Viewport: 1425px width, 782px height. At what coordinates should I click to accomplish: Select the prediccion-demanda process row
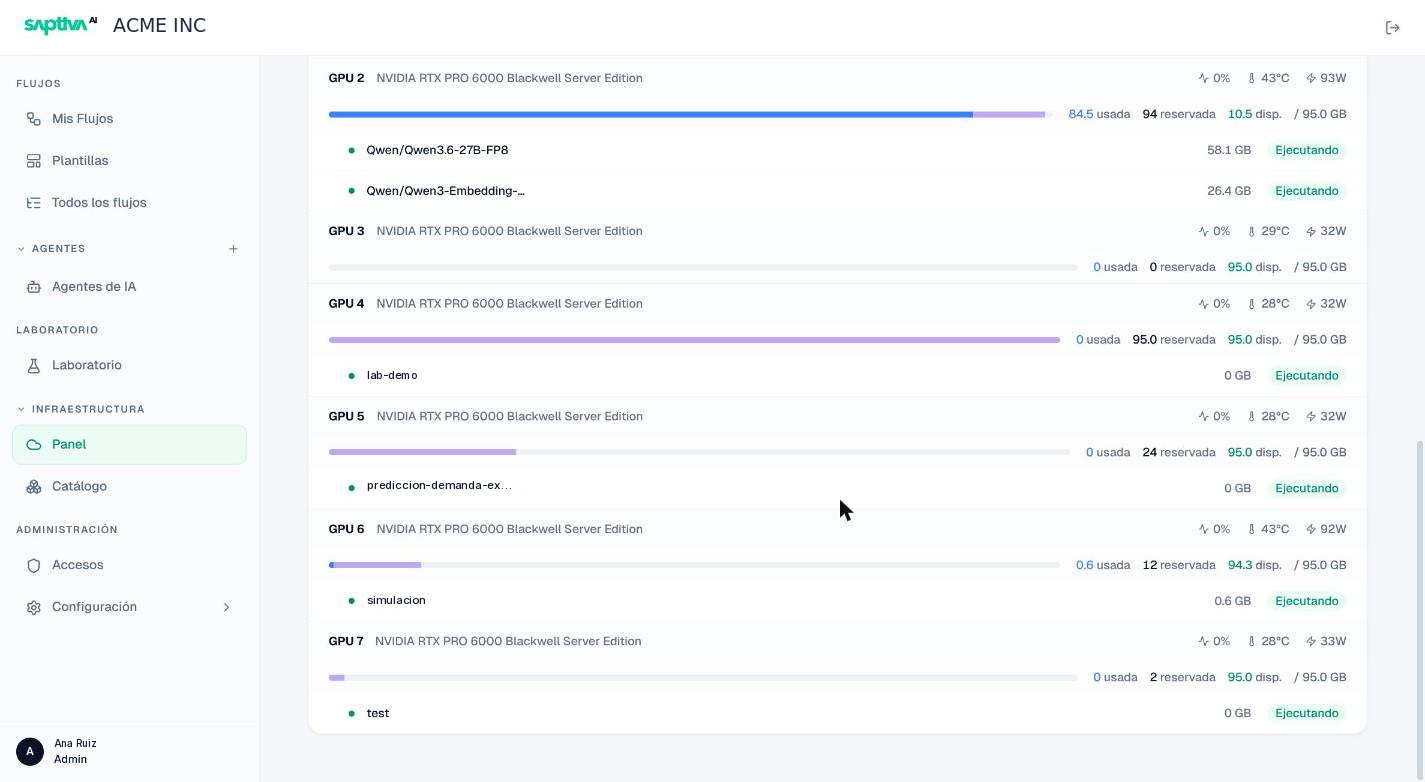(837, 488)
